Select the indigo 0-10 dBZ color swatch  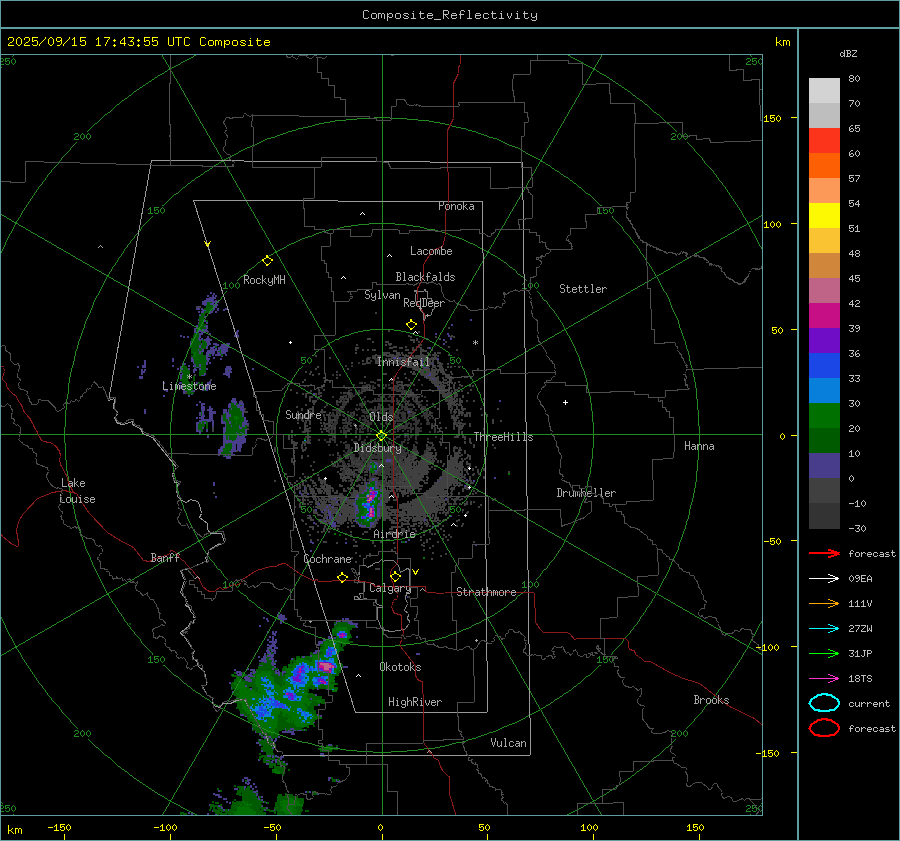pos(824,466)
